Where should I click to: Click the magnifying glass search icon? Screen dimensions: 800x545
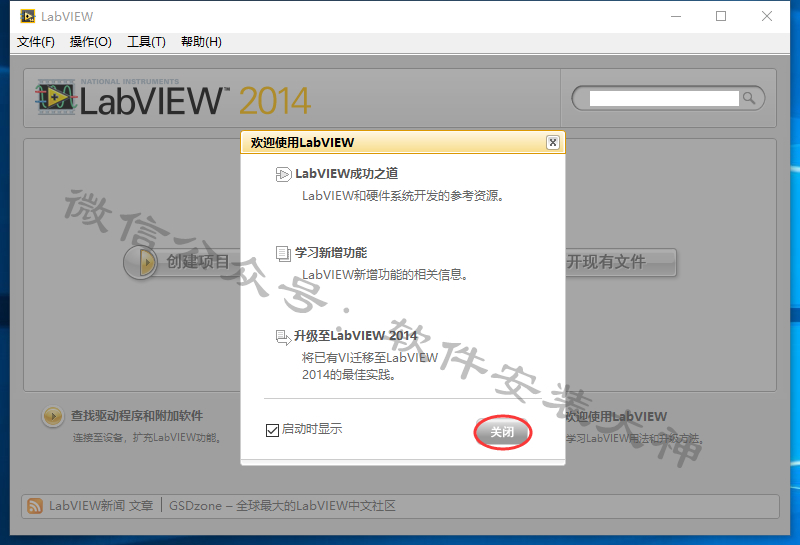tap(749, 98)
